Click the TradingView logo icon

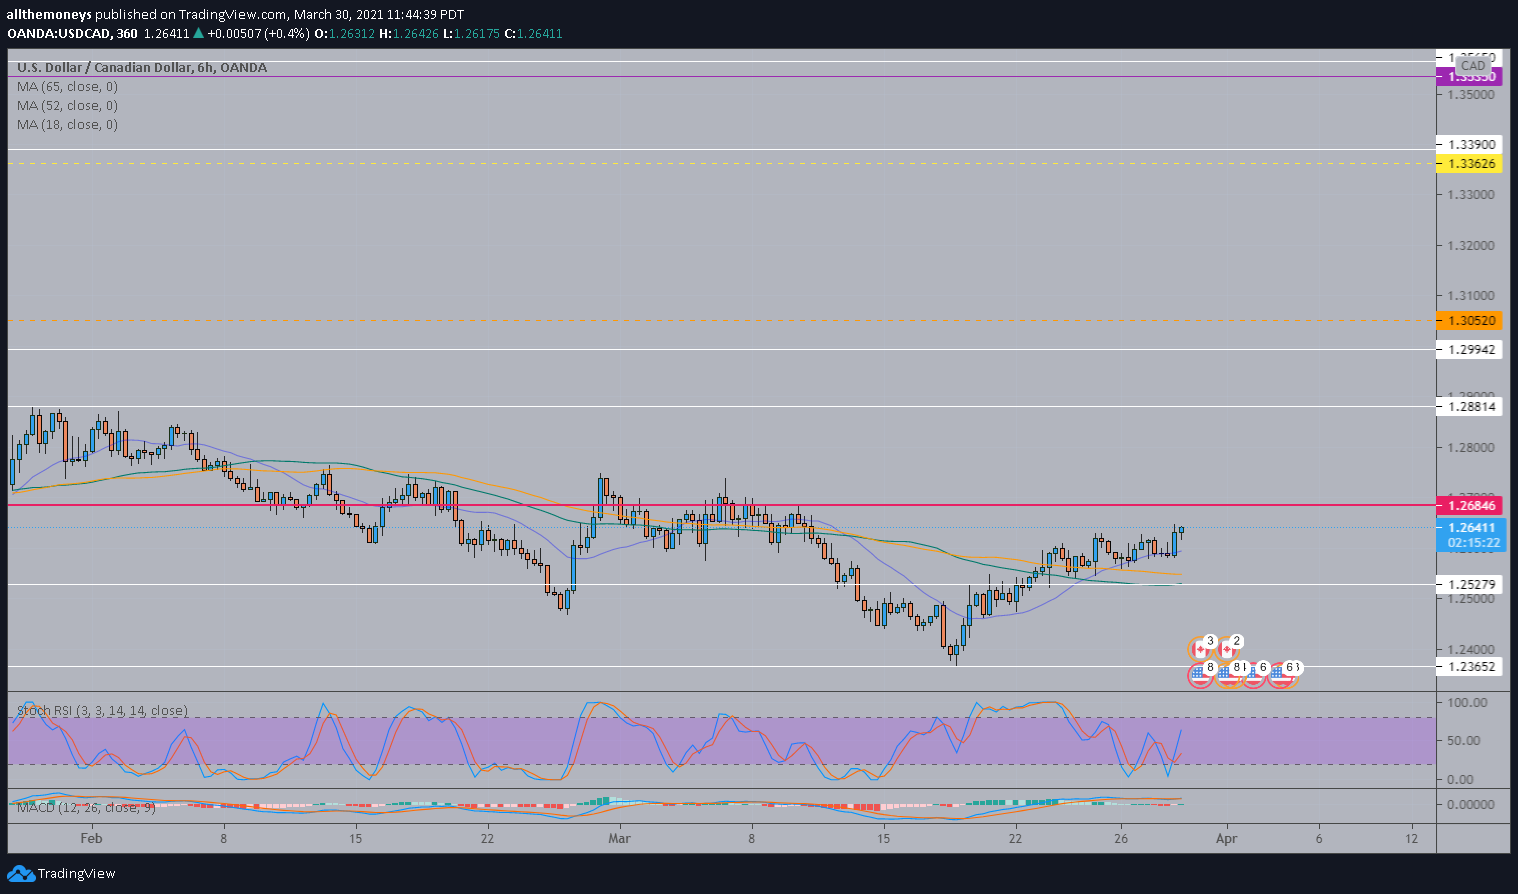(21, 874)
